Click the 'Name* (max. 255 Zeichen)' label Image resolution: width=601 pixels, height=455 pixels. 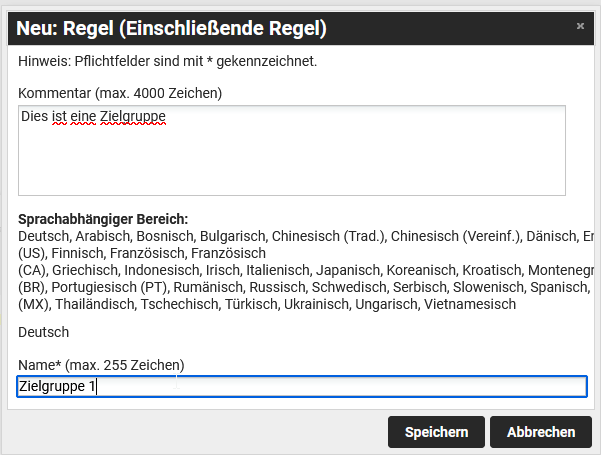click(x=101, y=364)
